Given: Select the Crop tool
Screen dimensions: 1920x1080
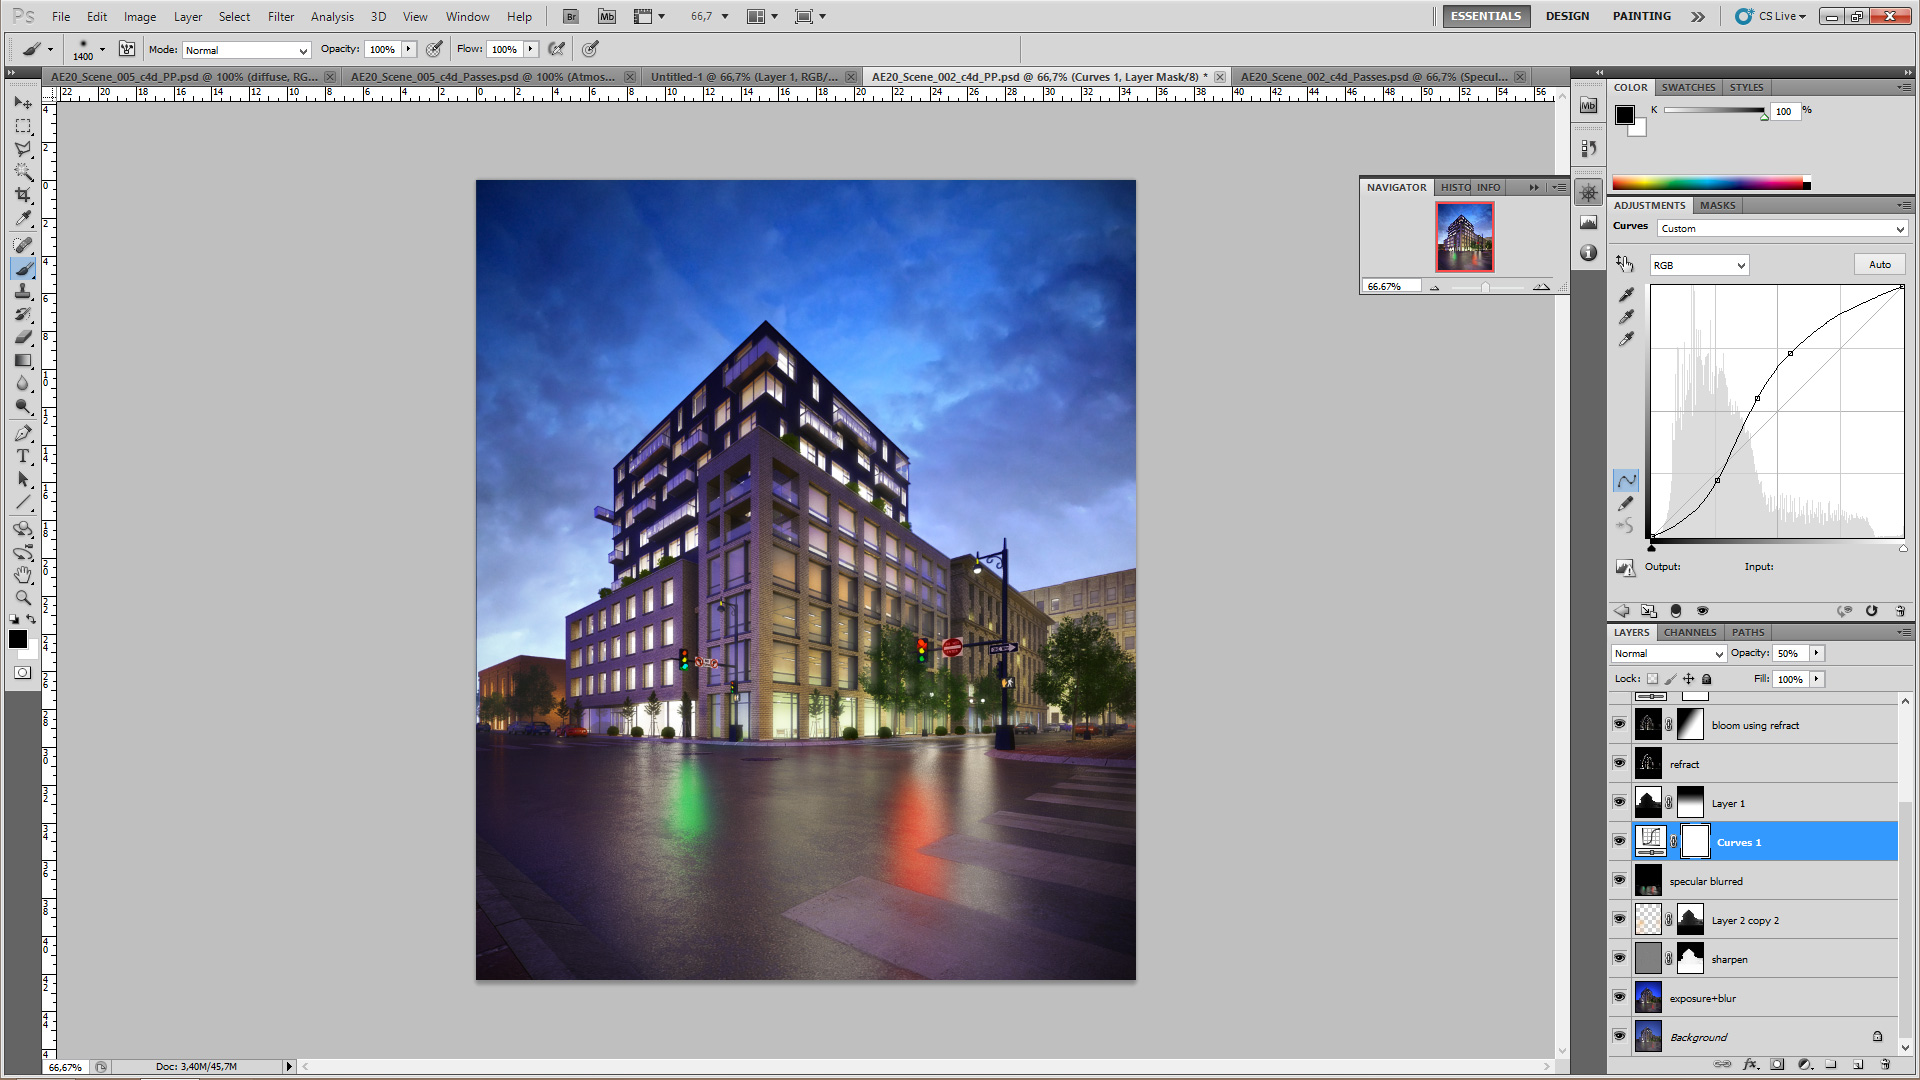Looking at the screenshot, I should point(22,194).
